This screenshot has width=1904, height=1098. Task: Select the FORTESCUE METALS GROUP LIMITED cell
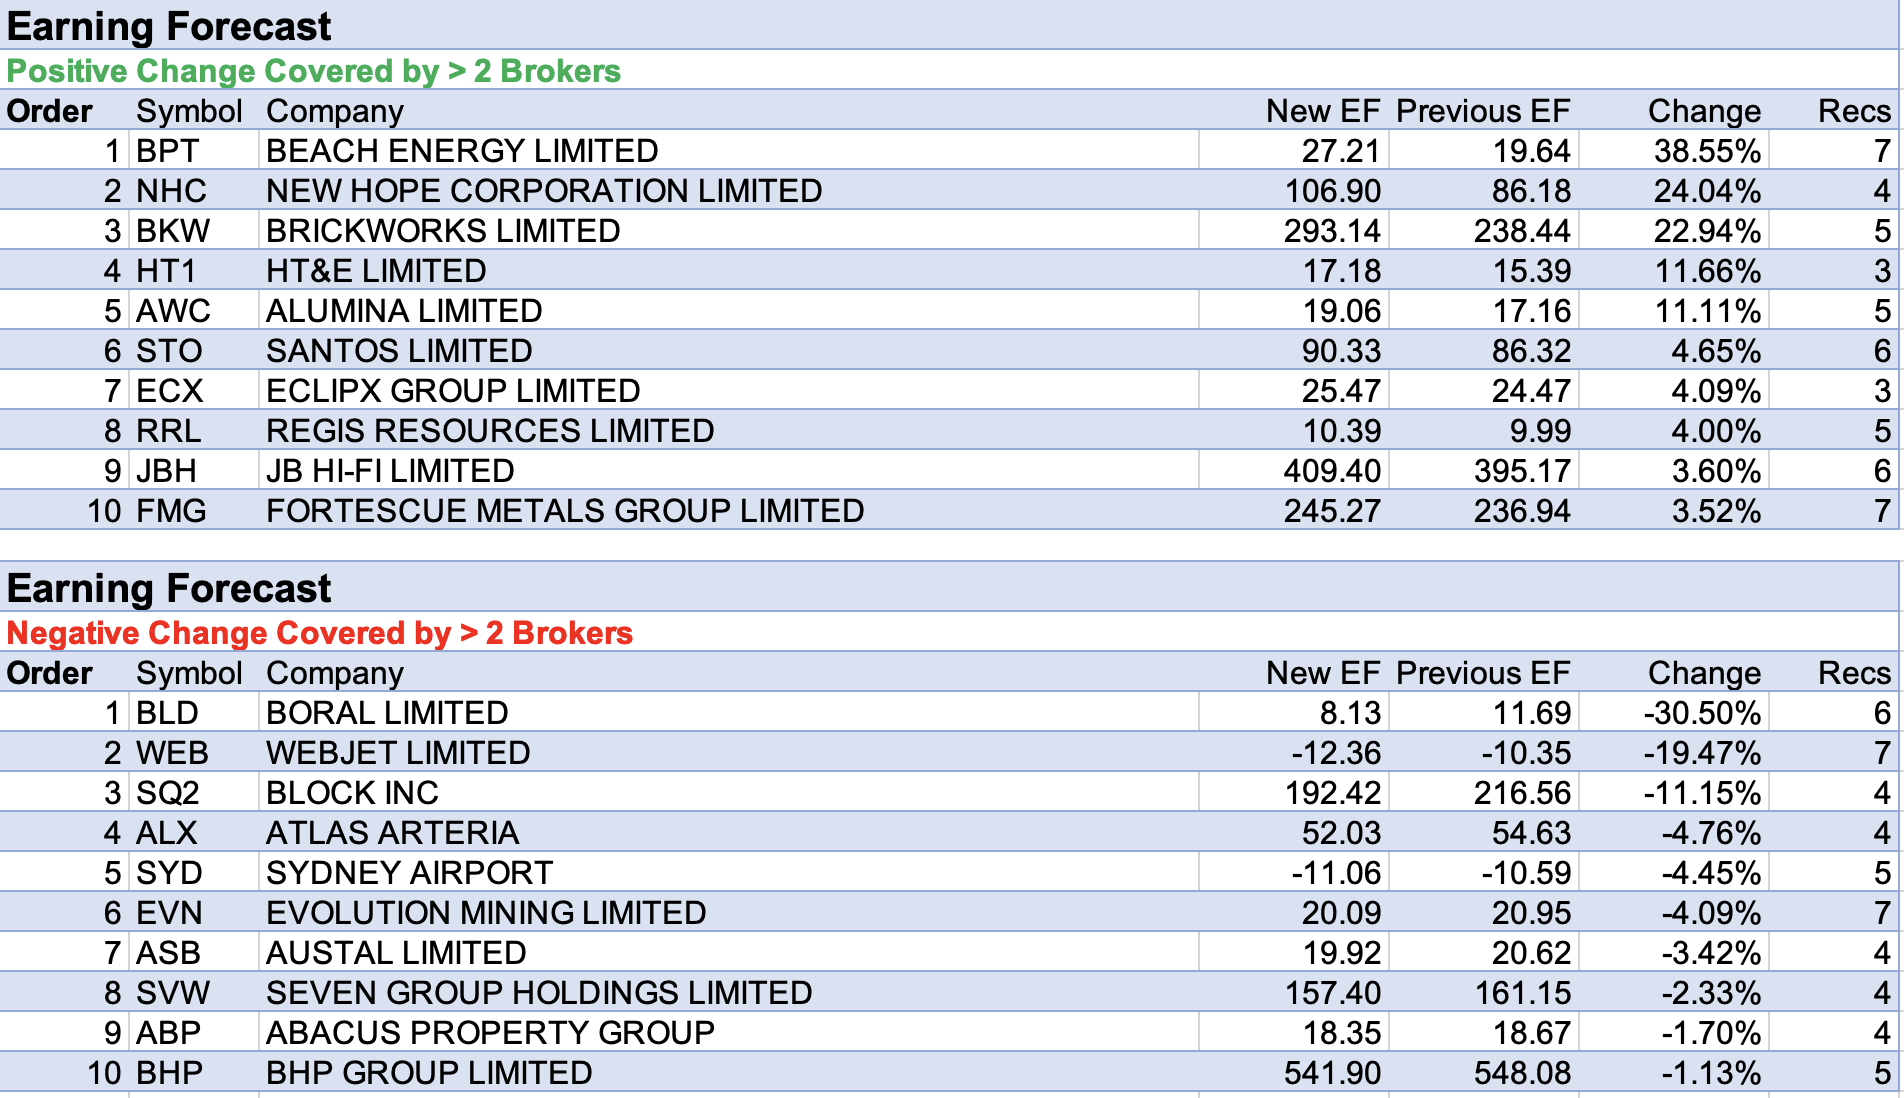pos(564,511)
